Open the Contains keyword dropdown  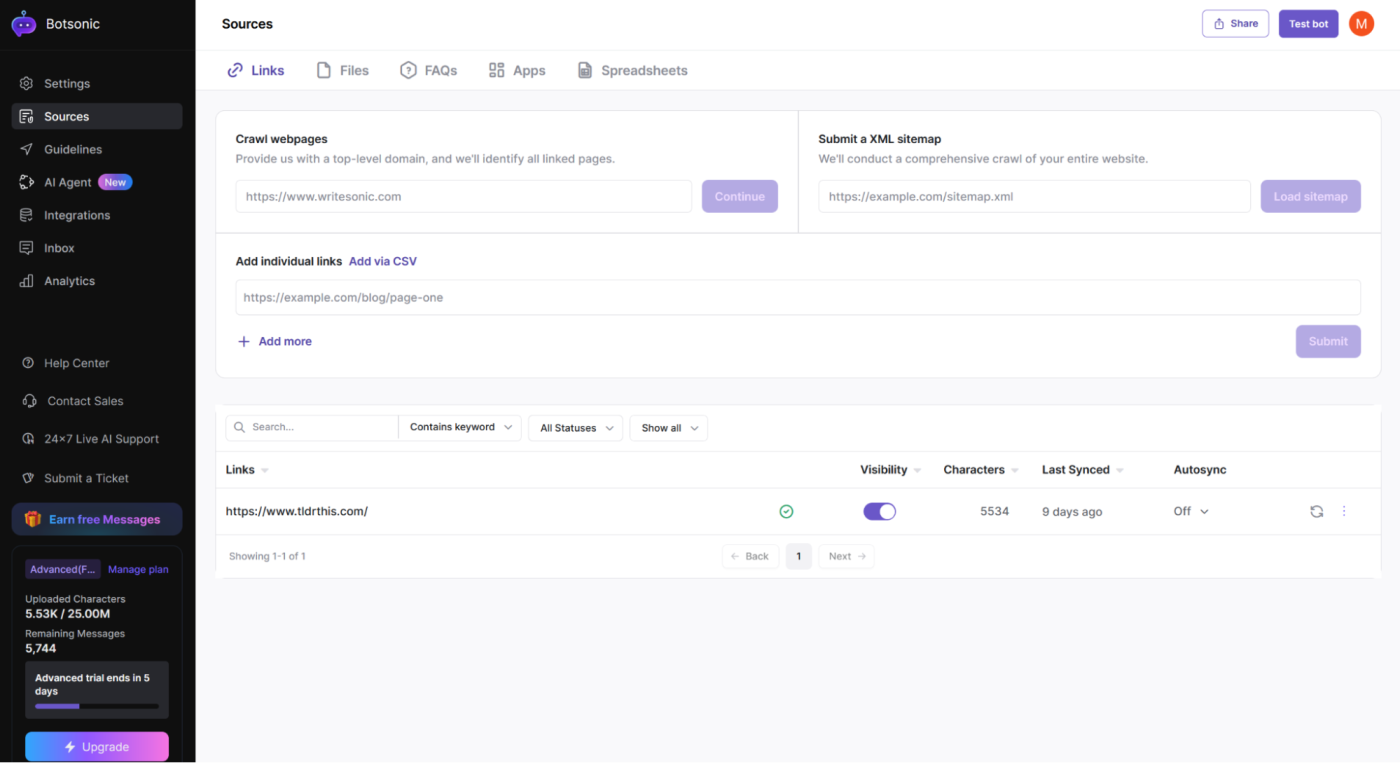(460, 428)
